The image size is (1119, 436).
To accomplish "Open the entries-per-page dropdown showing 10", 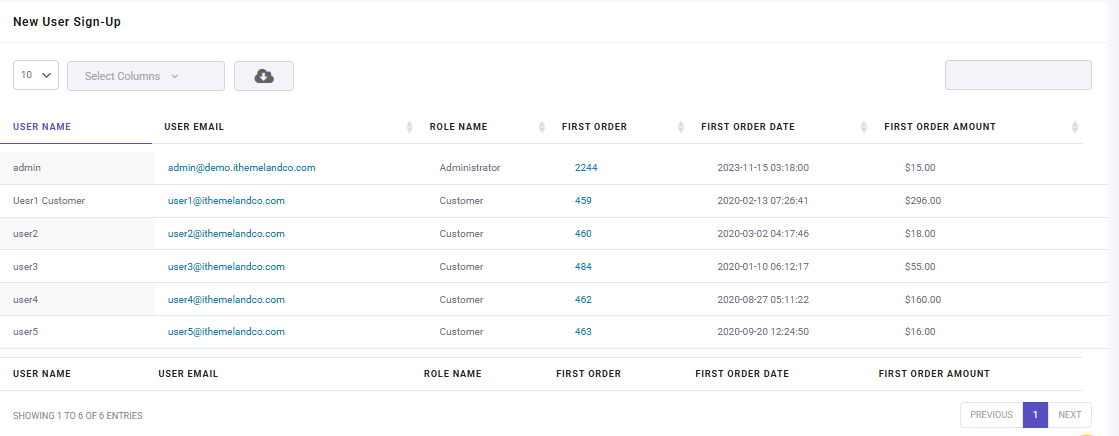I will [x=36, y=75].
